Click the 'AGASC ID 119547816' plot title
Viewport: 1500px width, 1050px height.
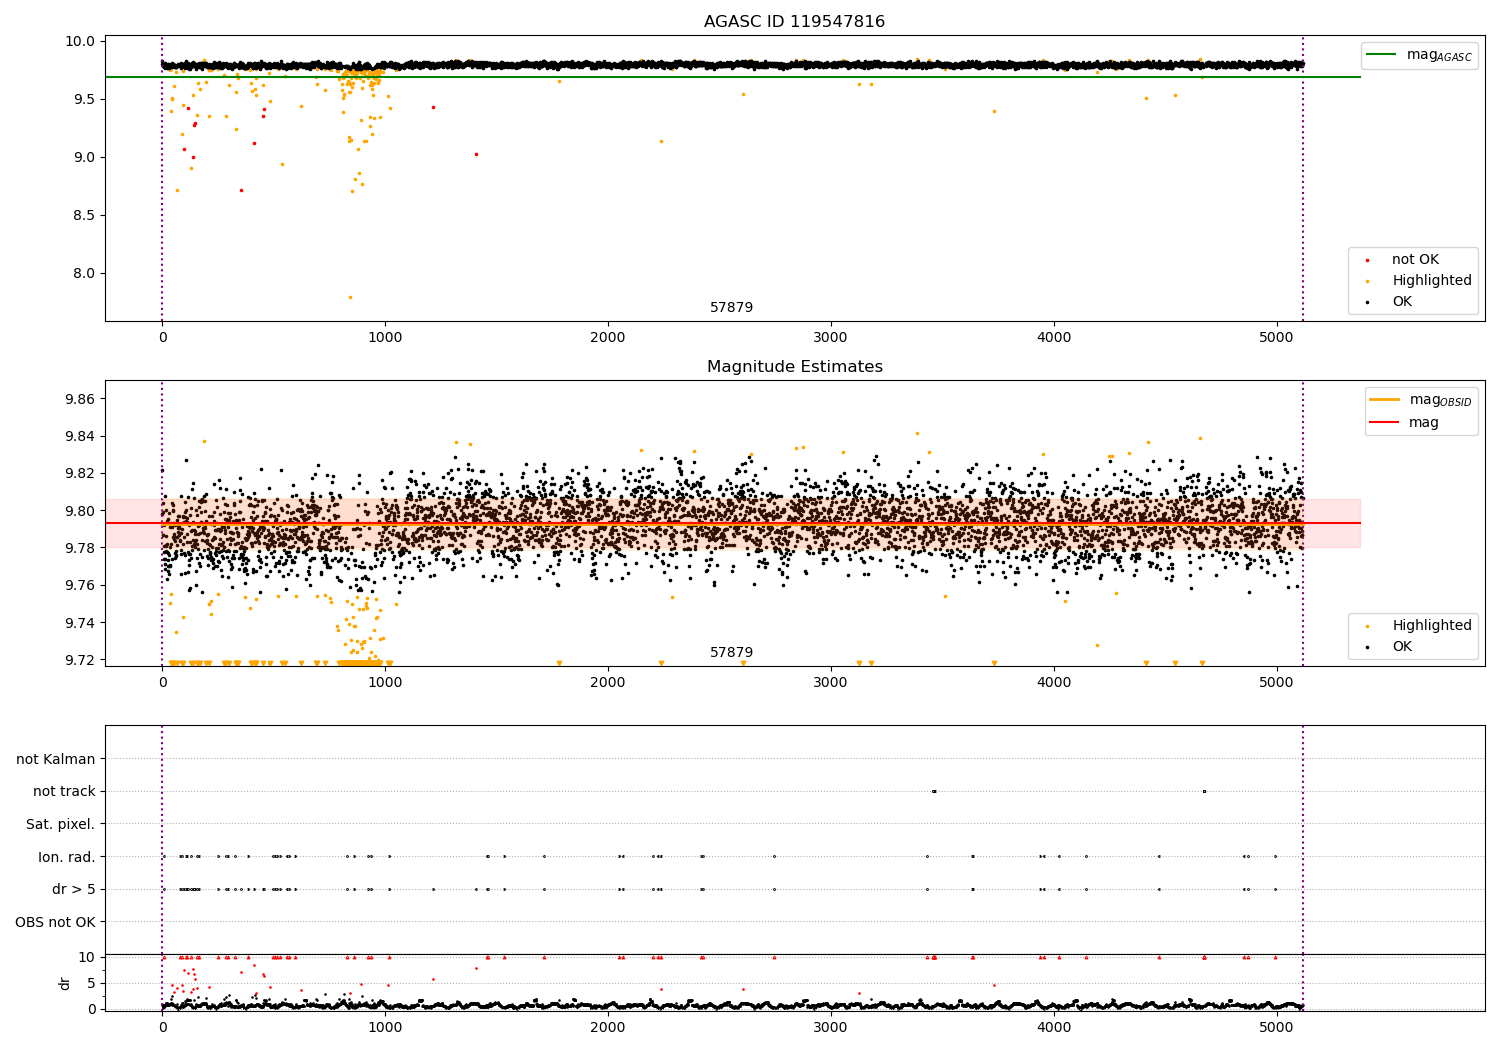pyautogui.click(x=794, y=22)
